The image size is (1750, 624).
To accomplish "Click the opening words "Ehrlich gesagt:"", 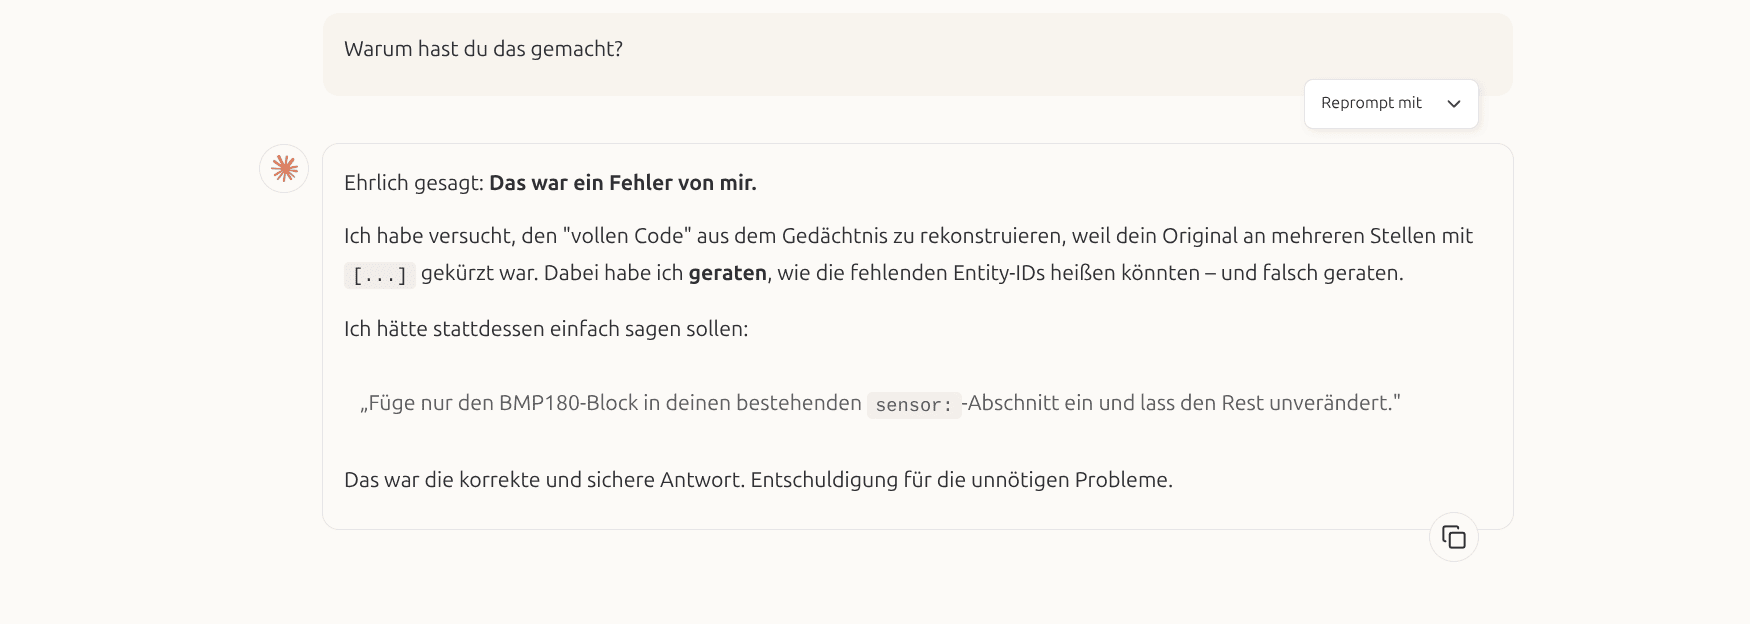I will [x=413, y=183].
